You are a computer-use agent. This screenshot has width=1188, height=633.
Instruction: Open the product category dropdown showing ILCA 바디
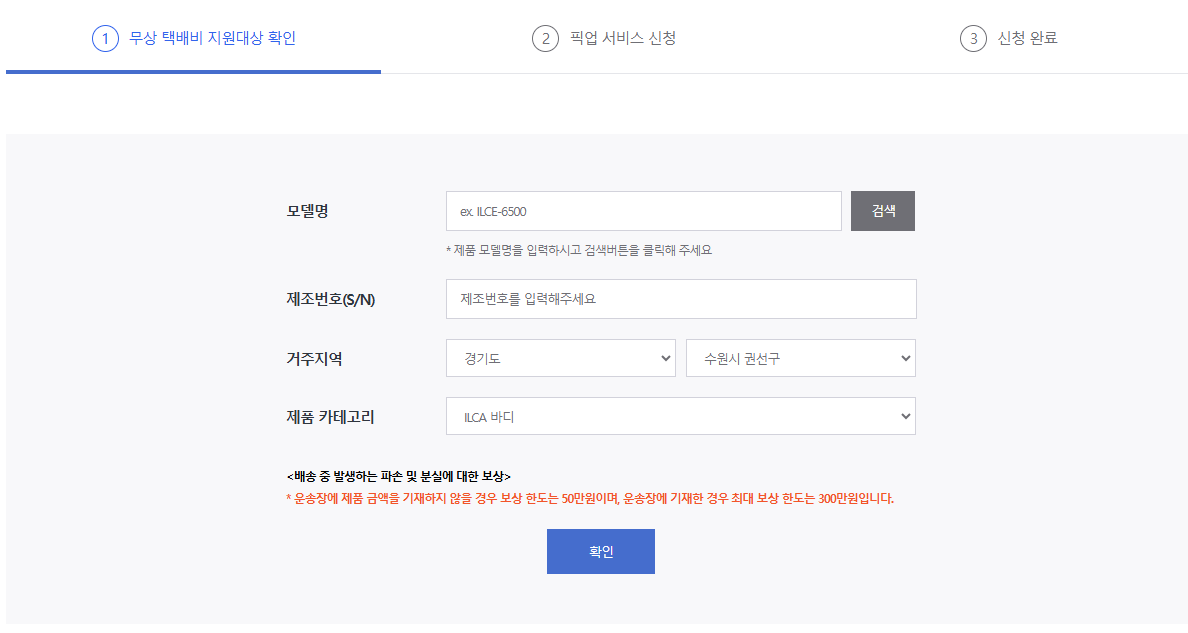click(x=680, y=416)
